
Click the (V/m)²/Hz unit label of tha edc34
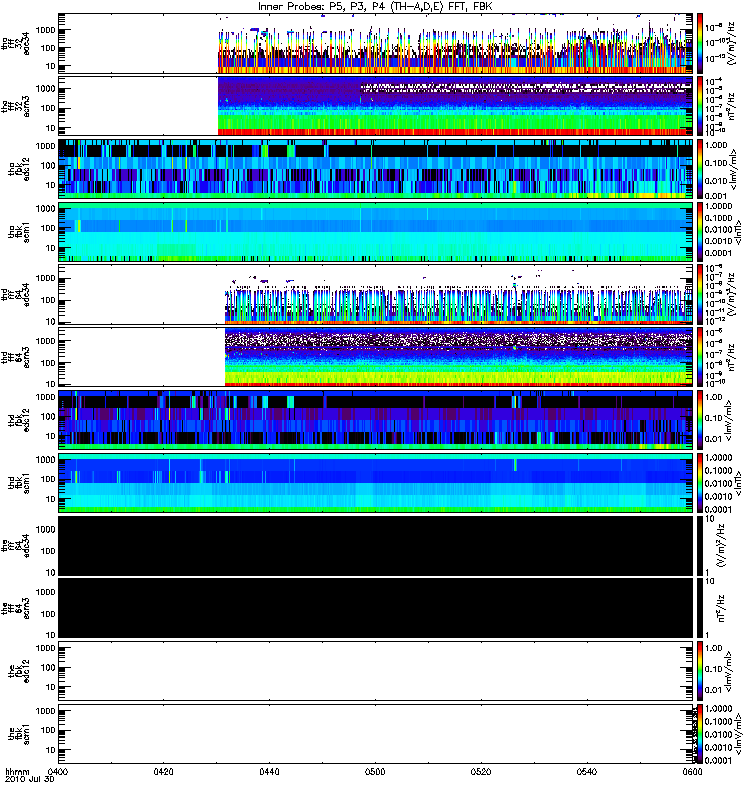point(731,44)
